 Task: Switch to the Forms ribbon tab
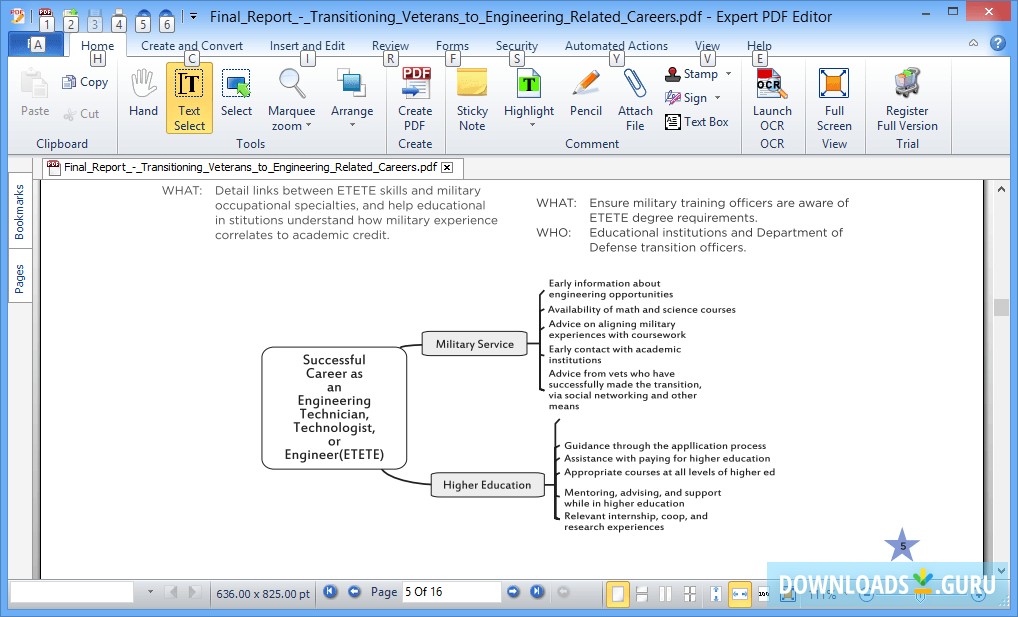452,45
